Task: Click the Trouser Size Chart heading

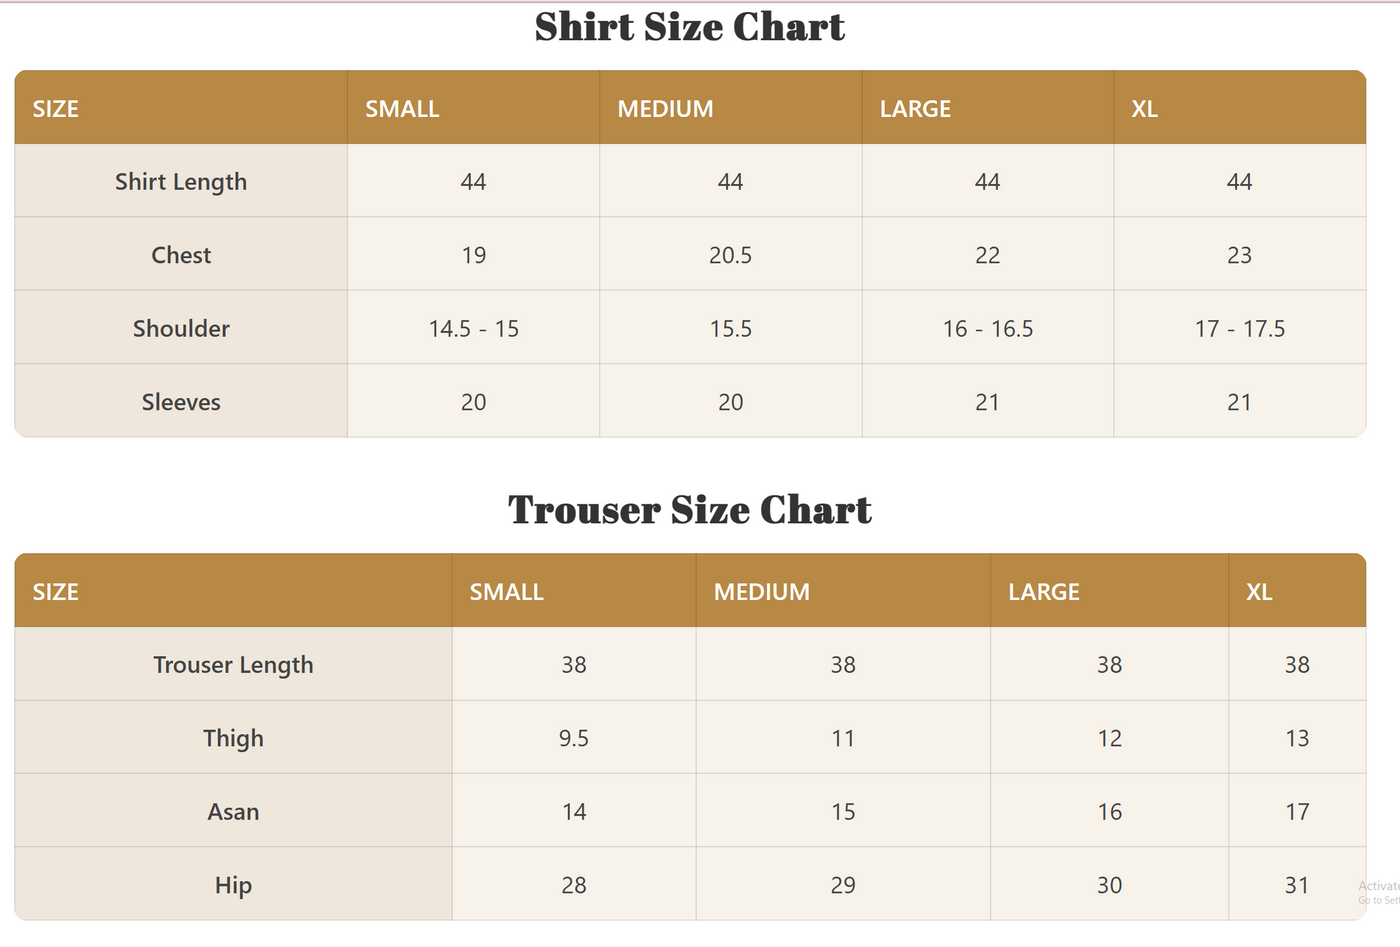Action: coord(689,510)
